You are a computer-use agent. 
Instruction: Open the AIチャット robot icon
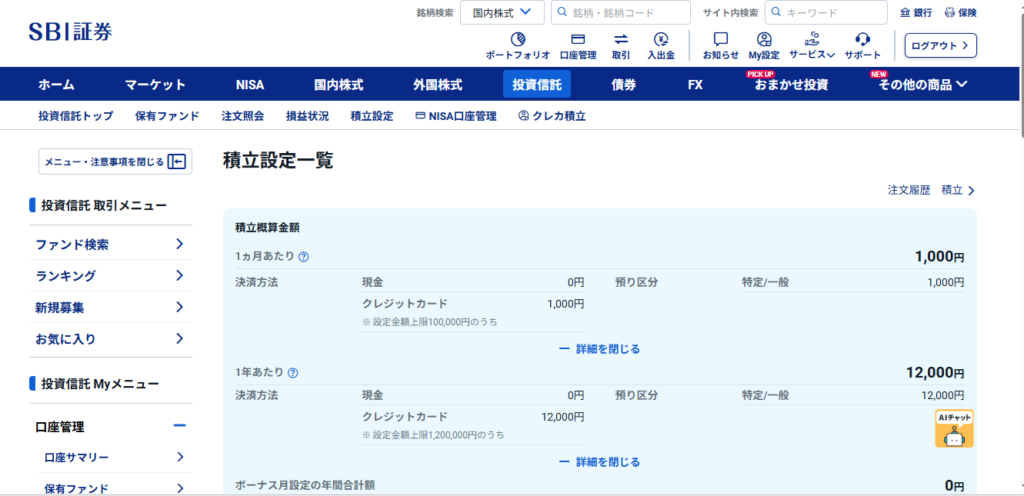click(x=954, y=428)
